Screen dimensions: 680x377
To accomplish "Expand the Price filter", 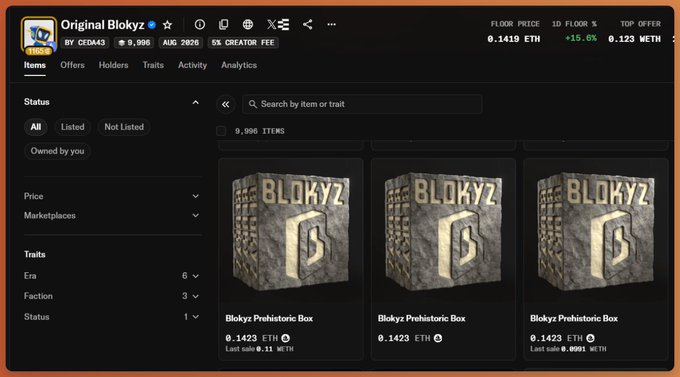I will (x=112, y=196).
